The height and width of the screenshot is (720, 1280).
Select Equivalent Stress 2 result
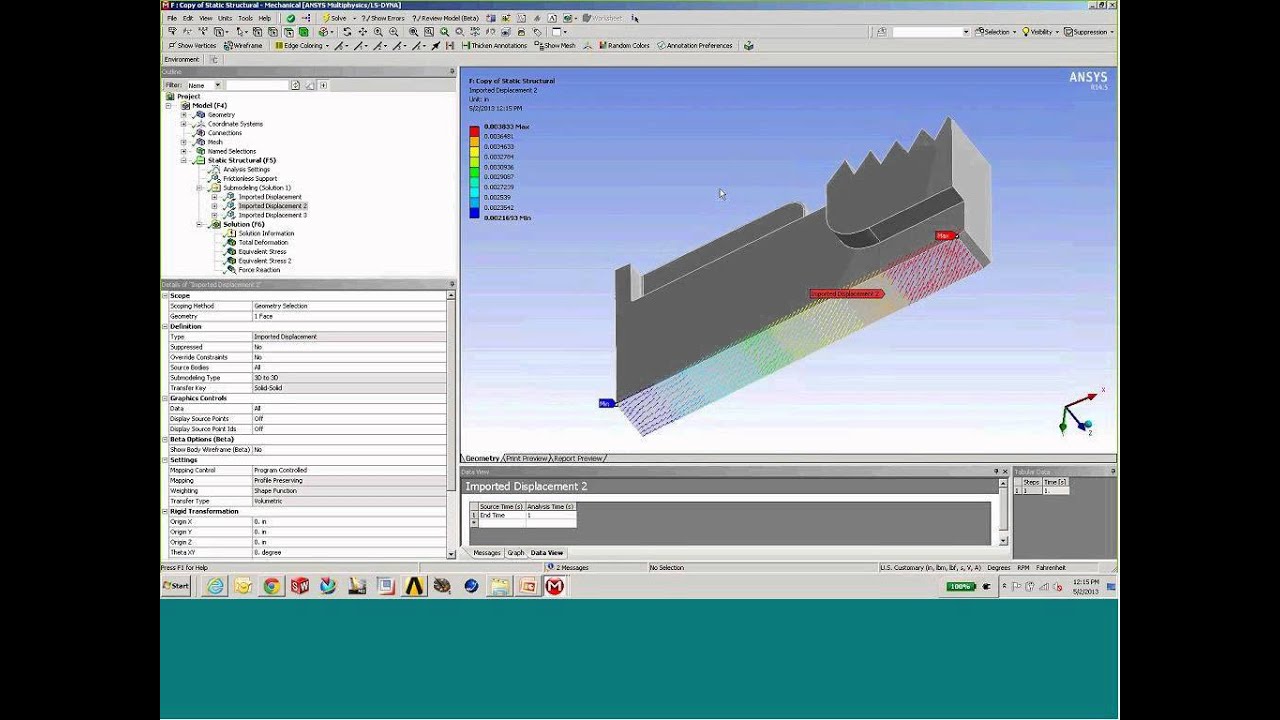tap(264, 260)
